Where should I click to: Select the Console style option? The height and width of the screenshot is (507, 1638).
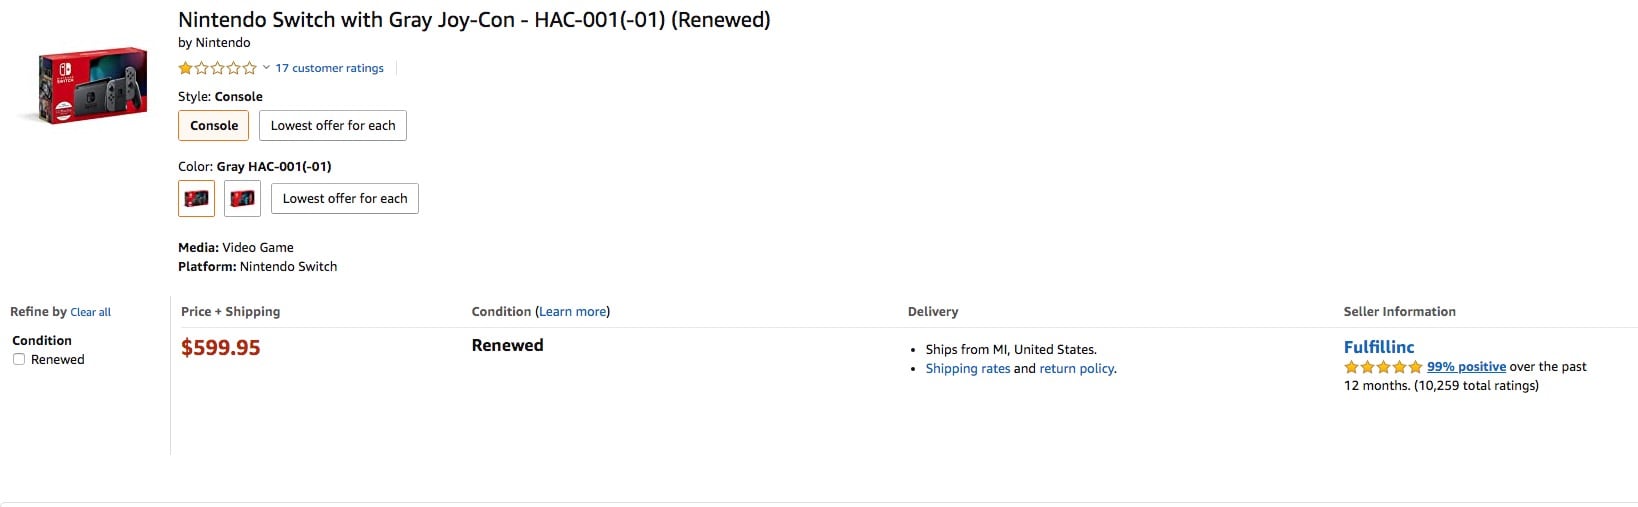pyautogui.click(x=214, y=126)
